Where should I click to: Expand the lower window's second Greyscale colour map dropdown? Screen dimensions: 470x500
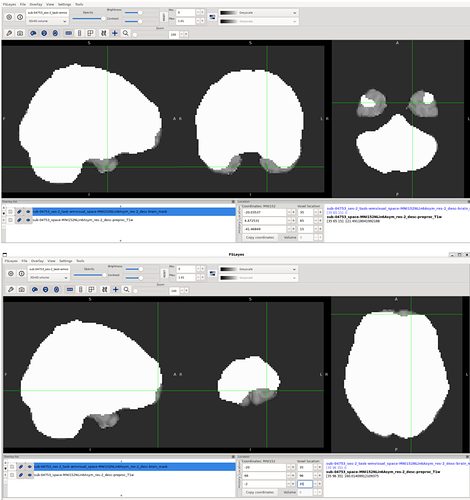258,278
